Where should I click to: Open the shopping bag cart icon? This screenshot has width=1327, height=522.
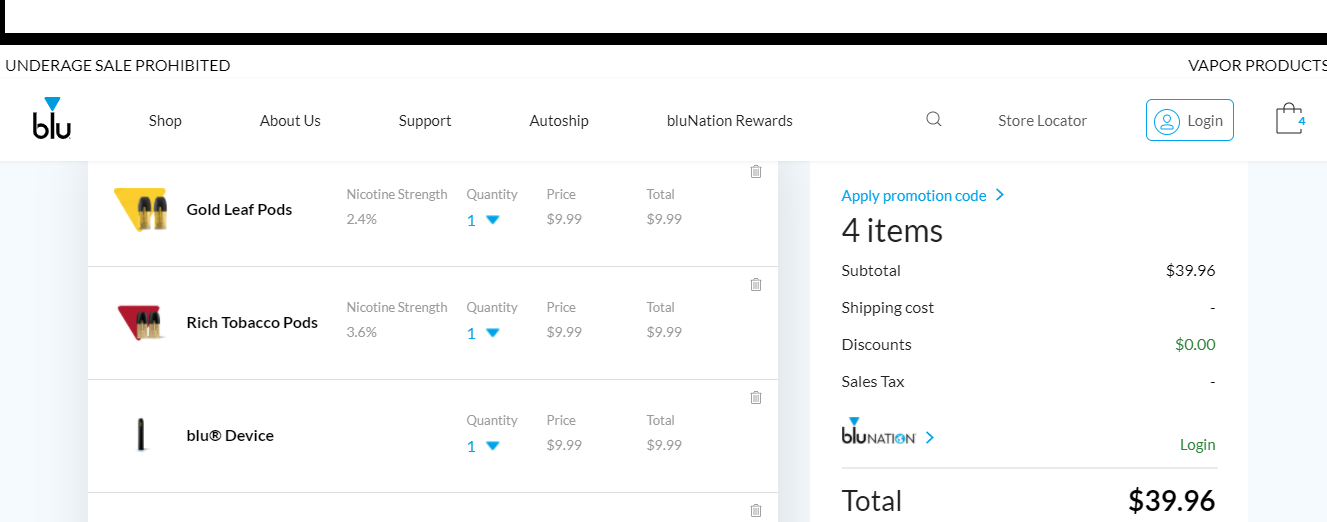(1290, 119)
